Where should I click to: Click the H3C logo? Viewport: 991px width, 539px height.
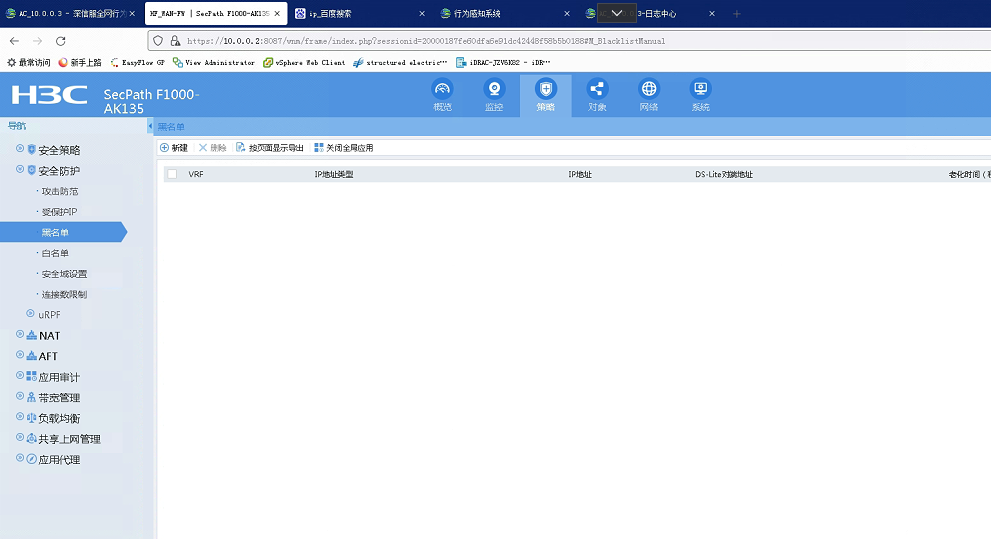click(x=49, y=95)
